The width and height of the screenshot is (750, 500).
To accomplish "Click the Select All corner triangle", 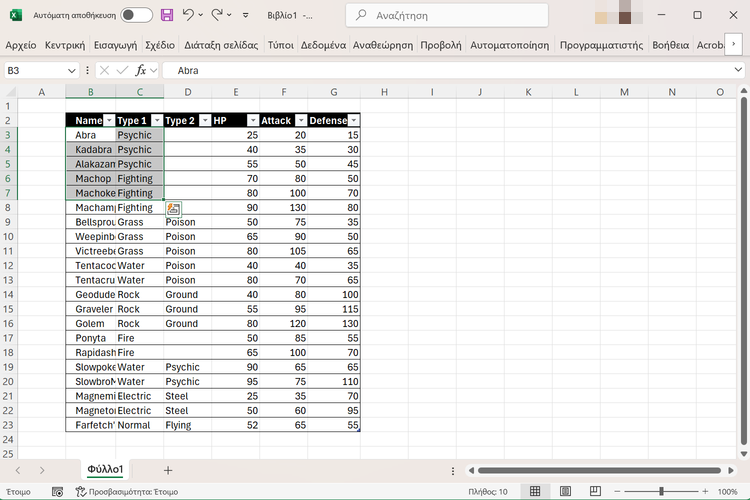I will tap(9, 91).
